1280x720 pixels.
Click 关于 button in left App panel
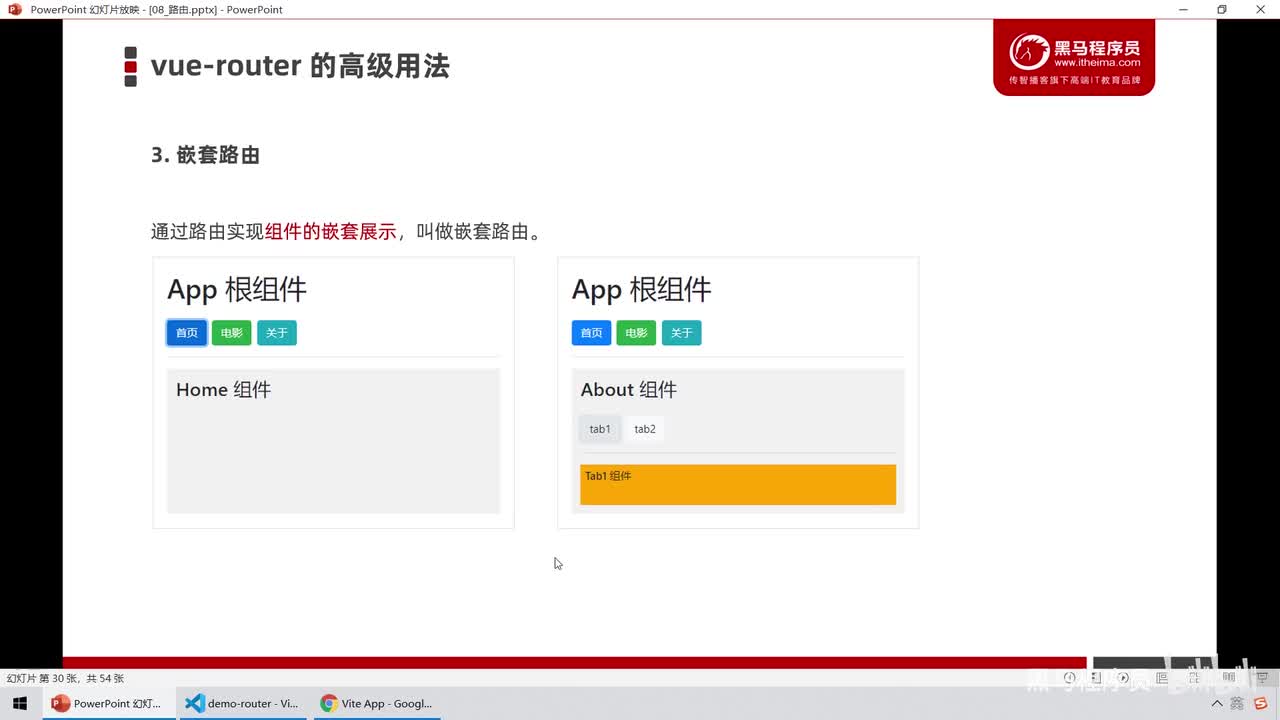click(x=277, y=333)
